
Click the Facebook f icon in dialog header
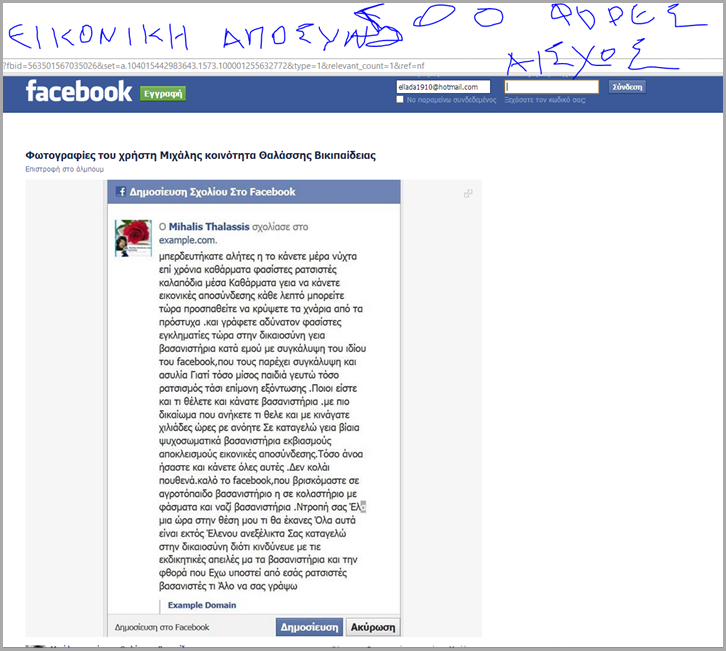pyautogui.click(x=121, y=192)
